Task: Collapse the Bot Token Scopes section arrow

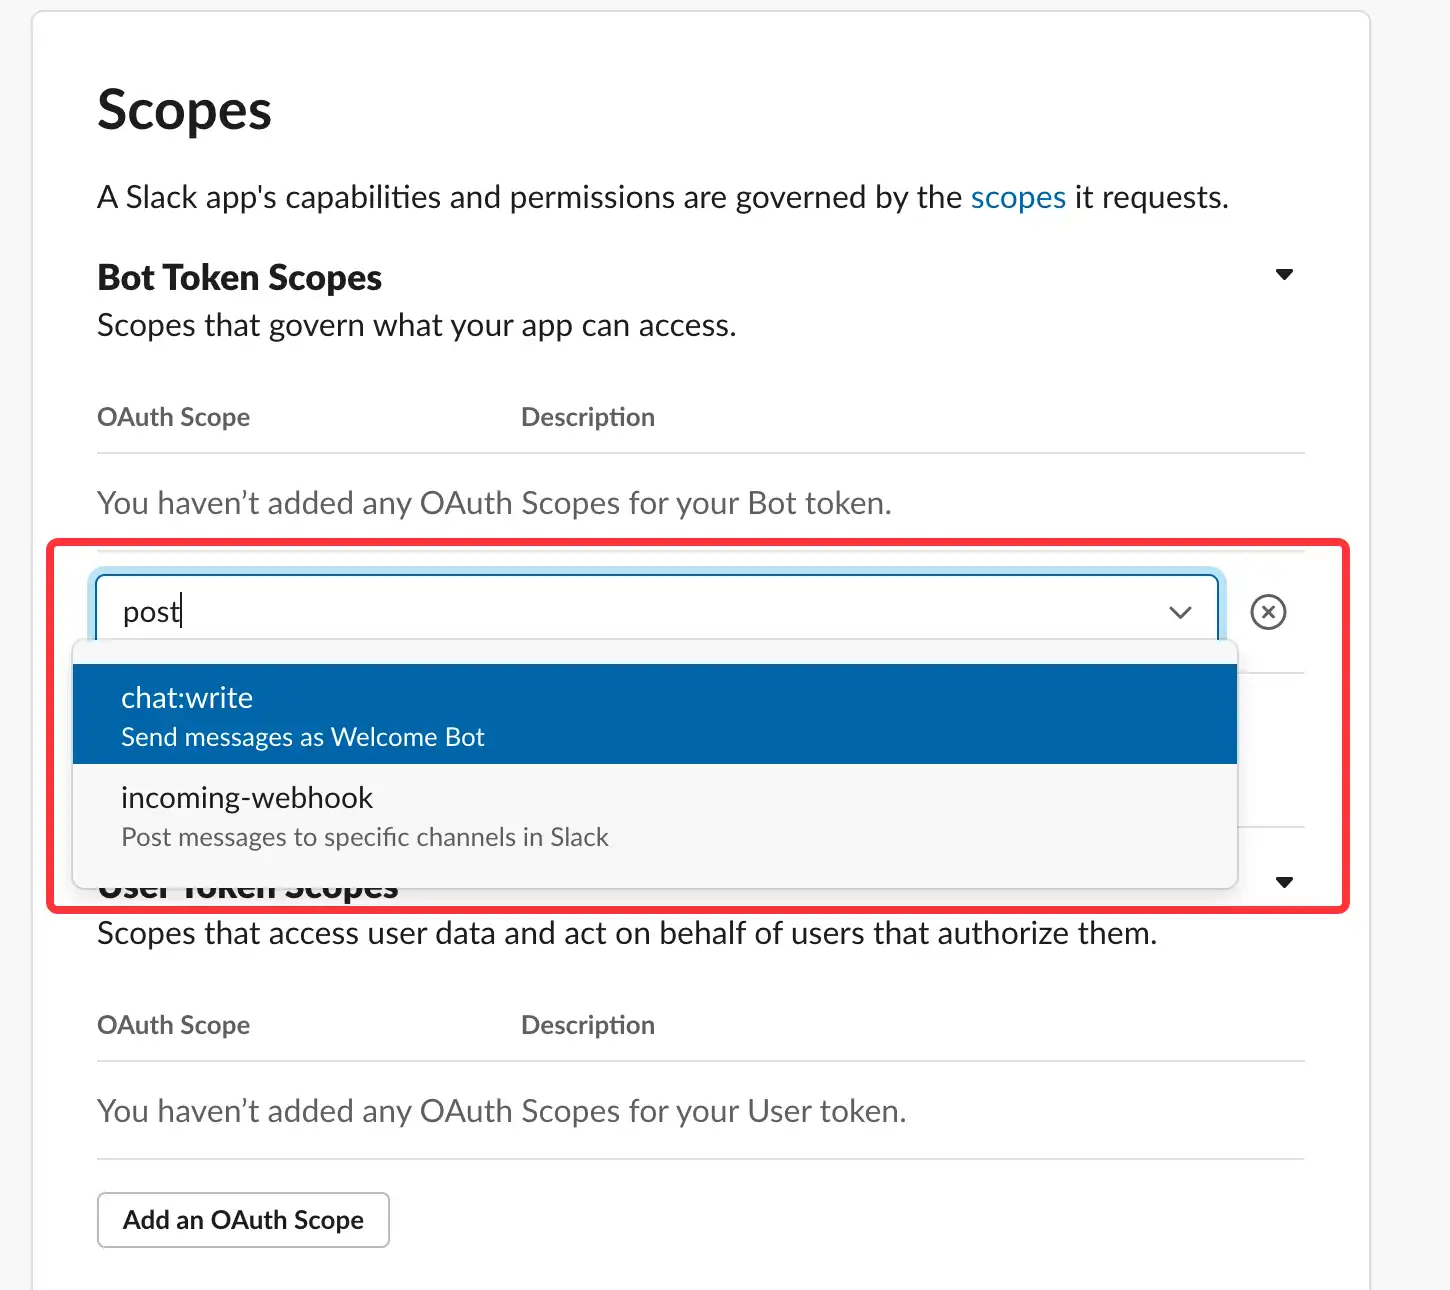Action: point(1285,274)
